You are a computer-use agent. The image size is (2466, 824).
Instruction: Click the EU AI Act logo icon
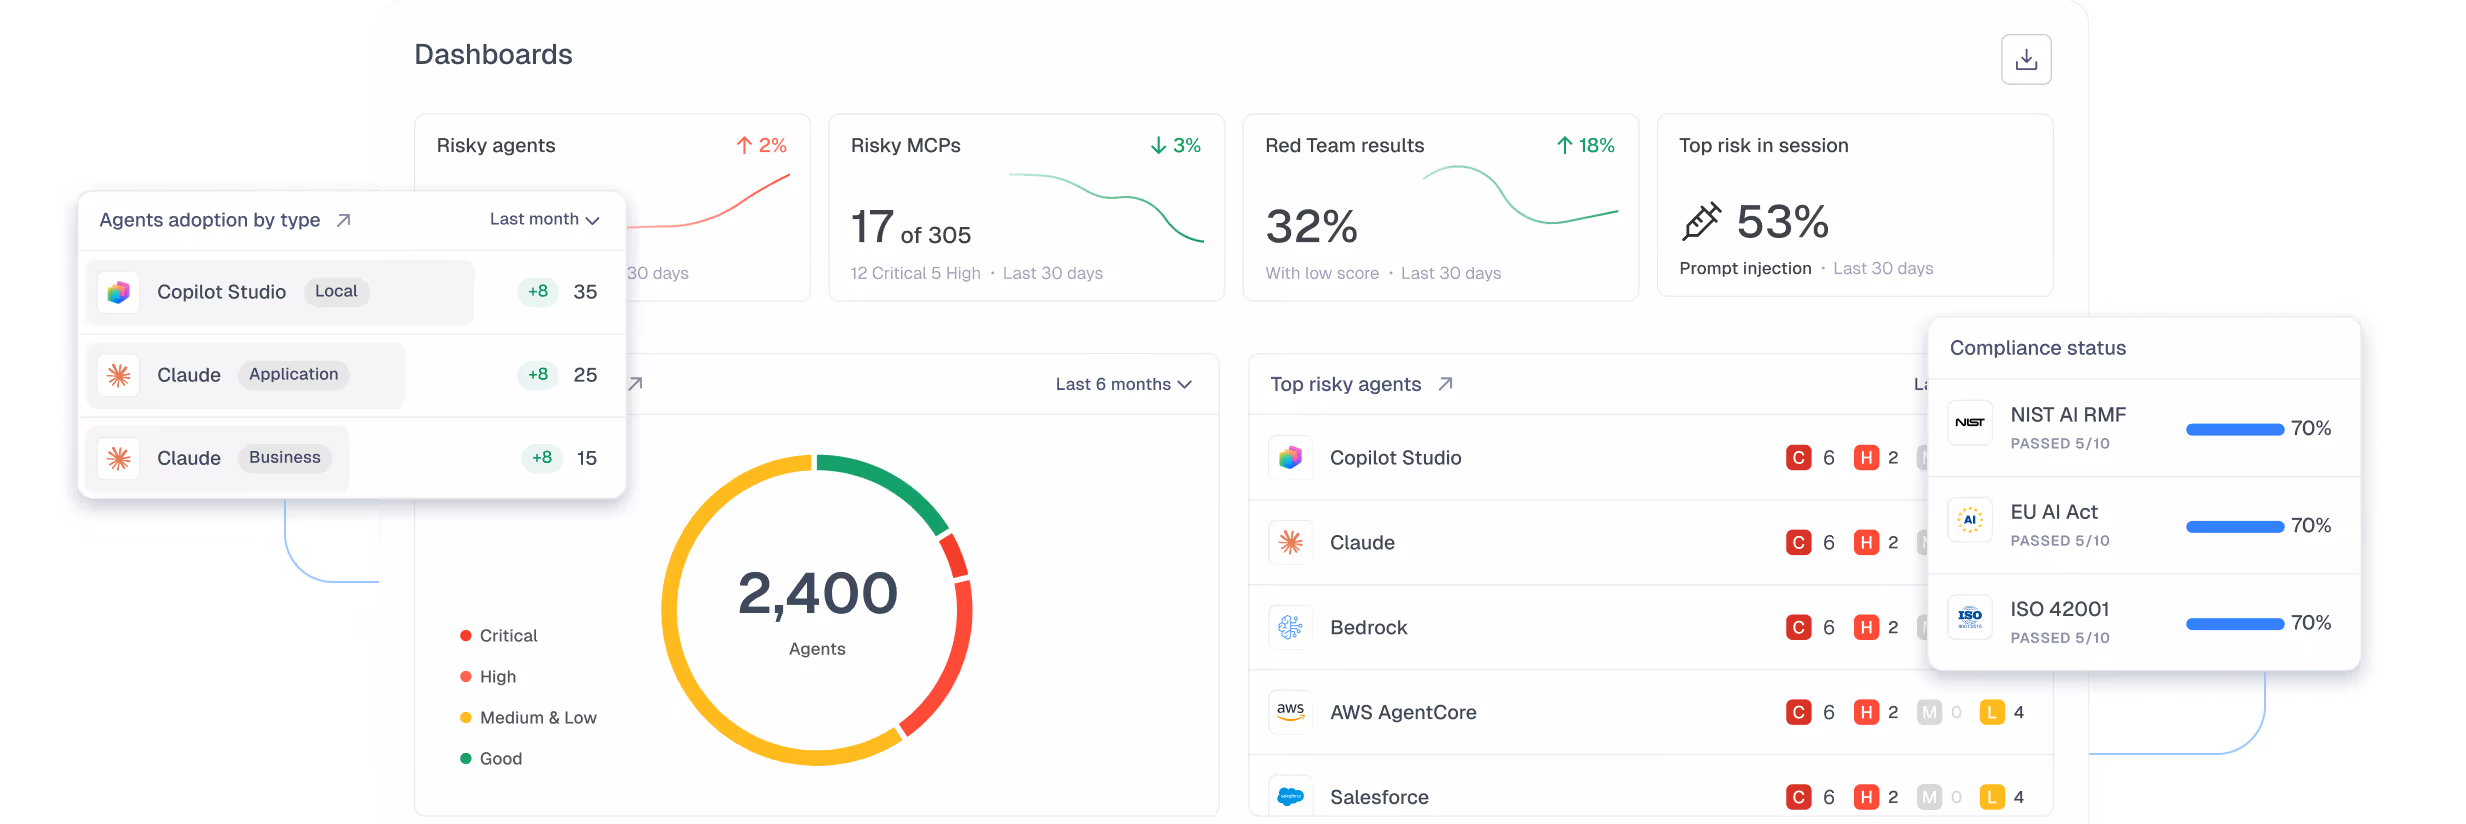point(1970,520)
